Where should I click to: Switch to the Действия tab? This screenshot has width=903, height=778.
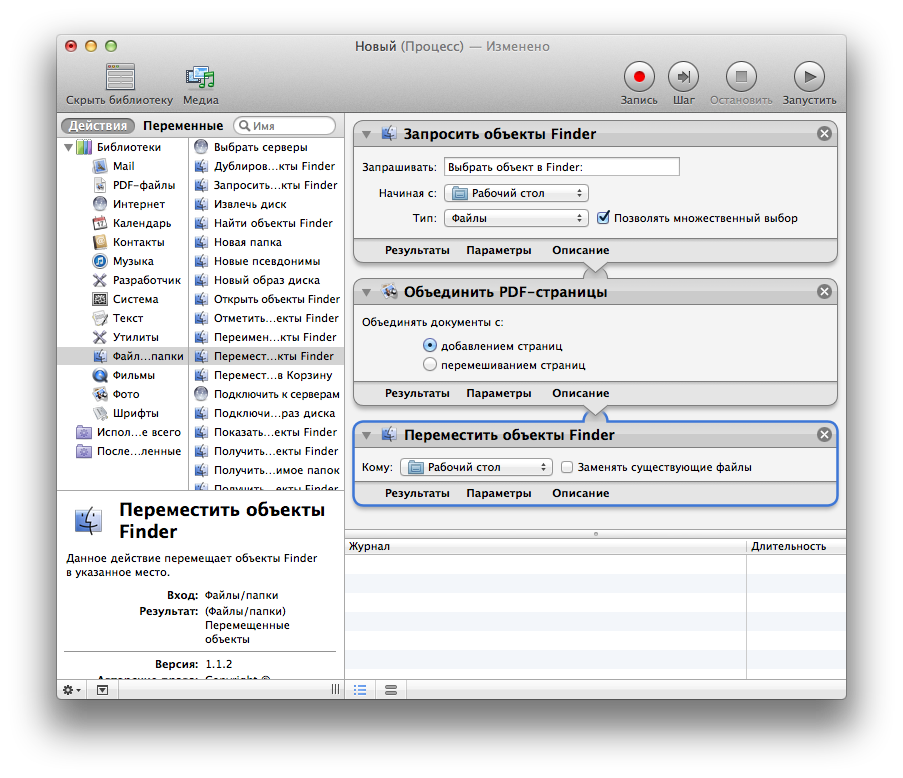pos(97,126)
